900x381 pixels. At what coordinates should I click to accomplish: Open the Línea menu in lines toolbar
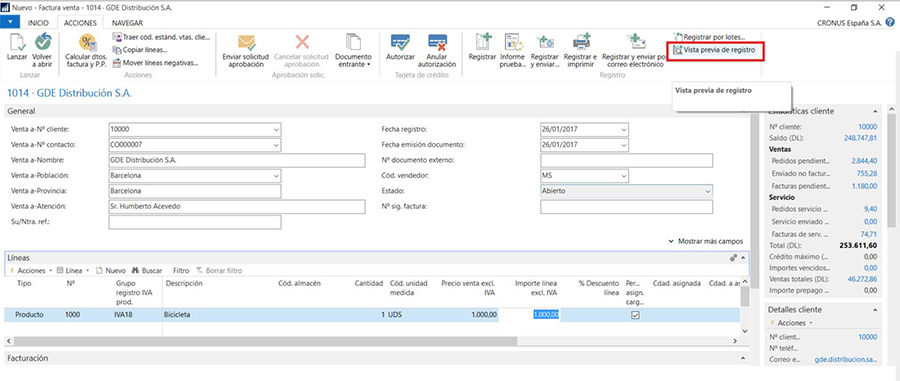[x=73, y=270]
